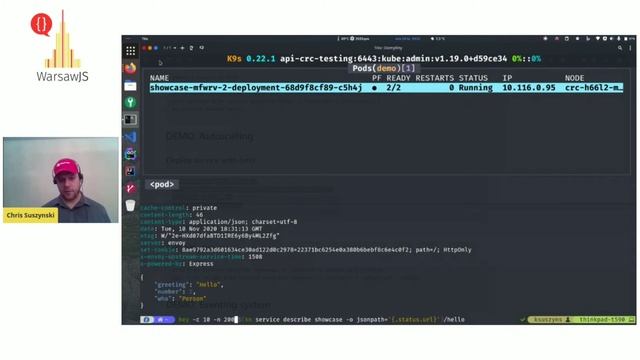Click the 2/2 ready value

coord(393,88)
